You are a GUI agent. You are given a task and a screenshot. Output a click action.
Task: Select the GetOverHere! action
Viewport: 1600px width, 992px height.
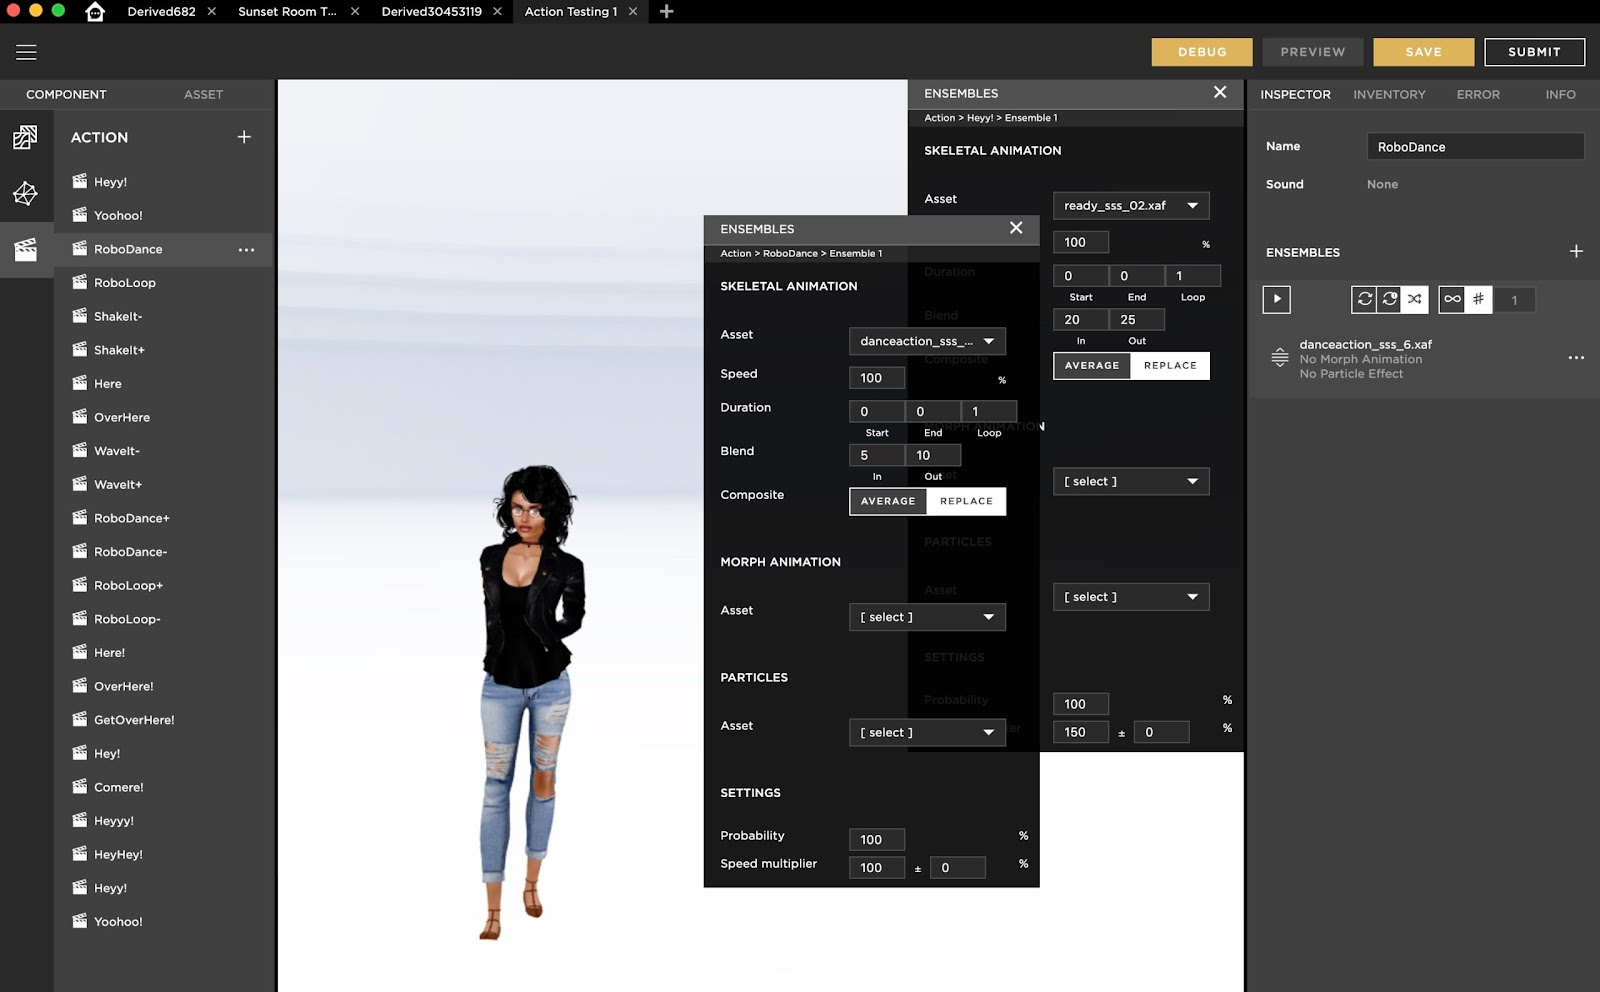click(134, 720)
